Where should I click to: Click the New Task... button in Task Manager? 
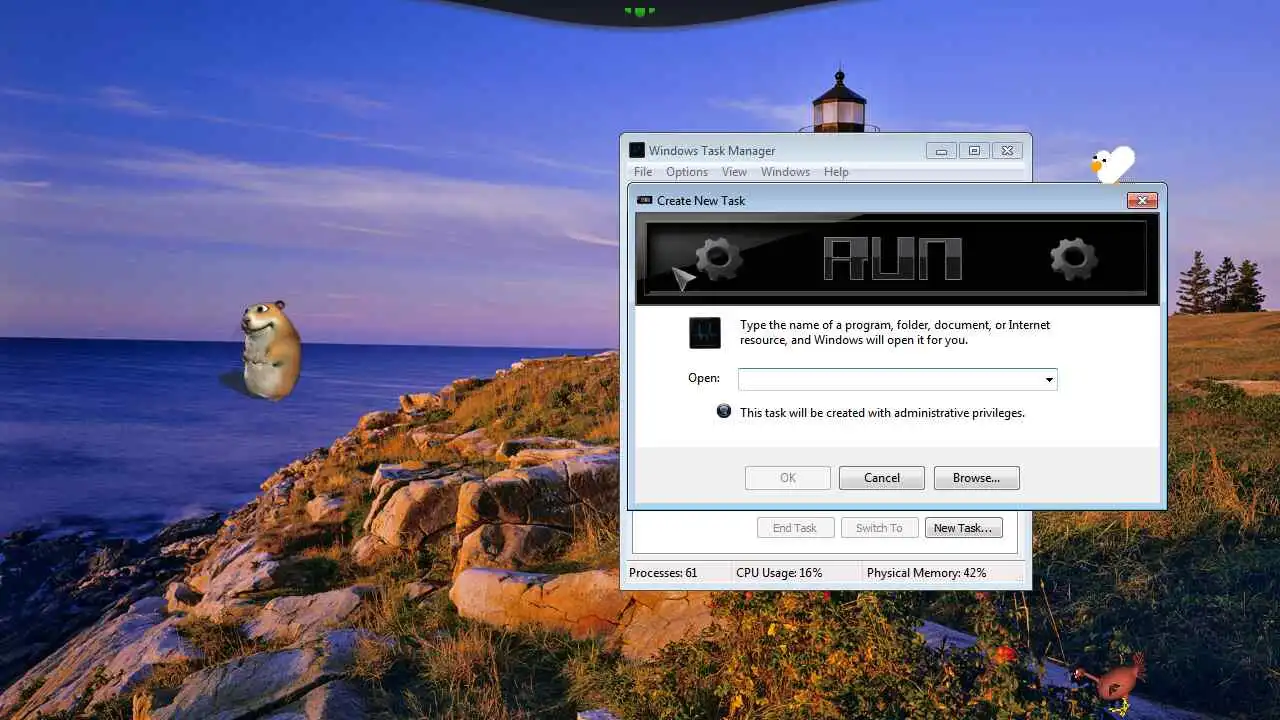962,528
